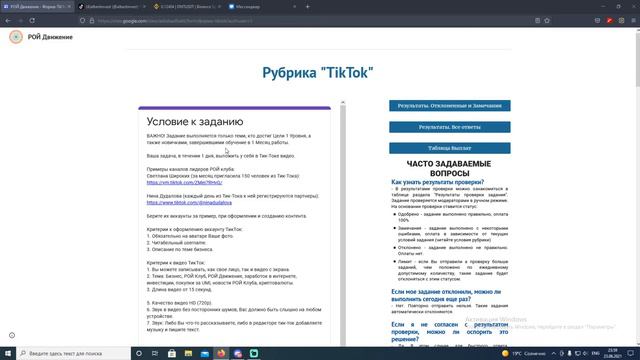Click the Условие к заданию heading
Screen dimensions: 640x360
195,122
